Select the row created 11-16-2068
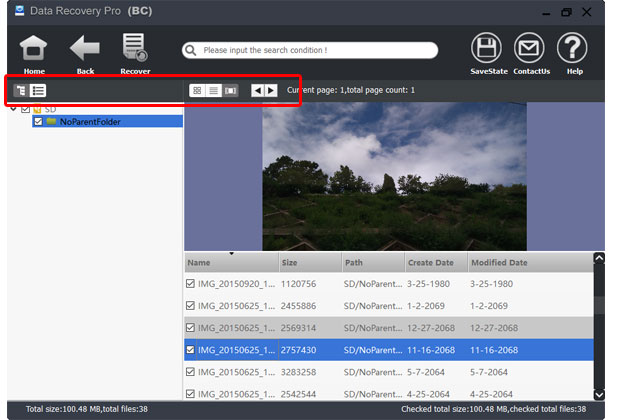The image size is (620, 420). (x=389, y=350)
